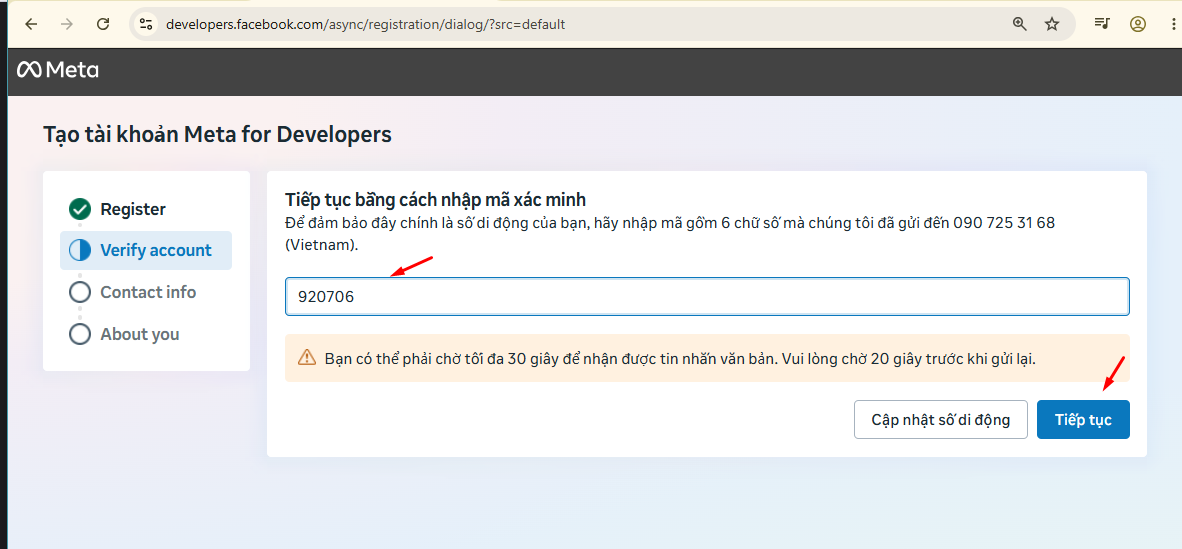Click the Contact info step circle
The height and width of the screenshot is (549, 1182).
pos(80,292)
